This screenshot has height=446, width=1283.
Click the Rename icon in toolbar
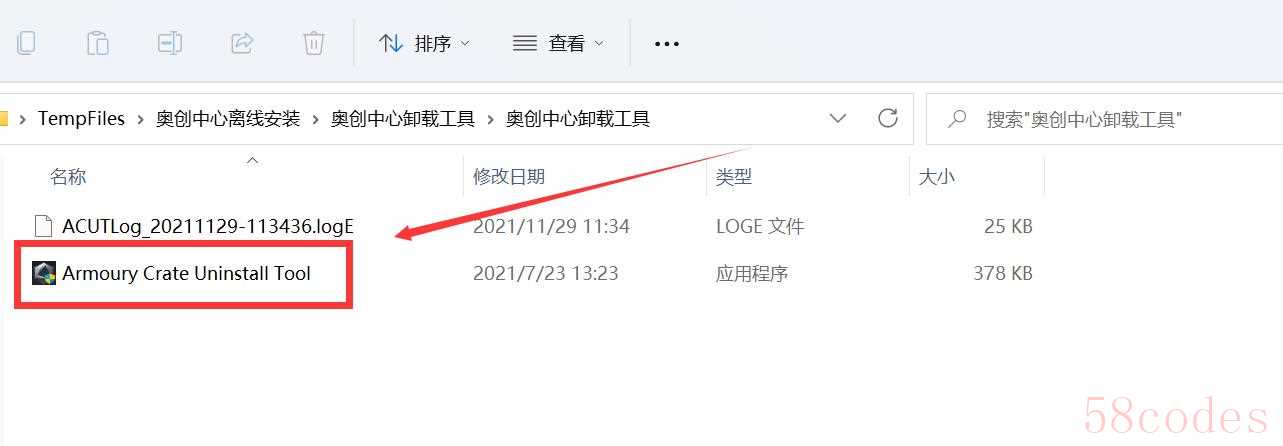click(169, 43)
